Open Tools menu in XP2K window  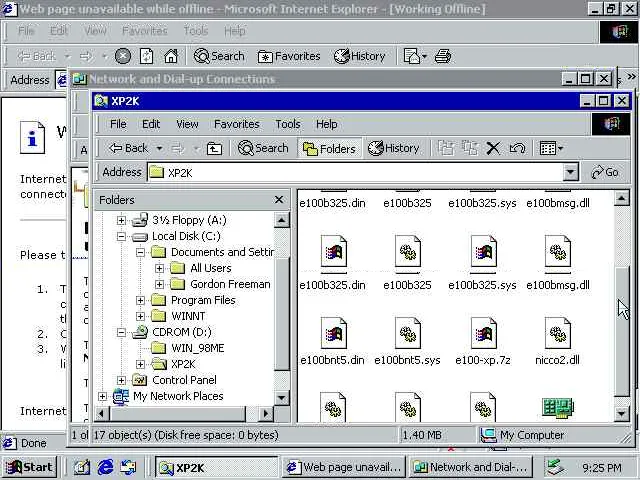coord(288,124)
